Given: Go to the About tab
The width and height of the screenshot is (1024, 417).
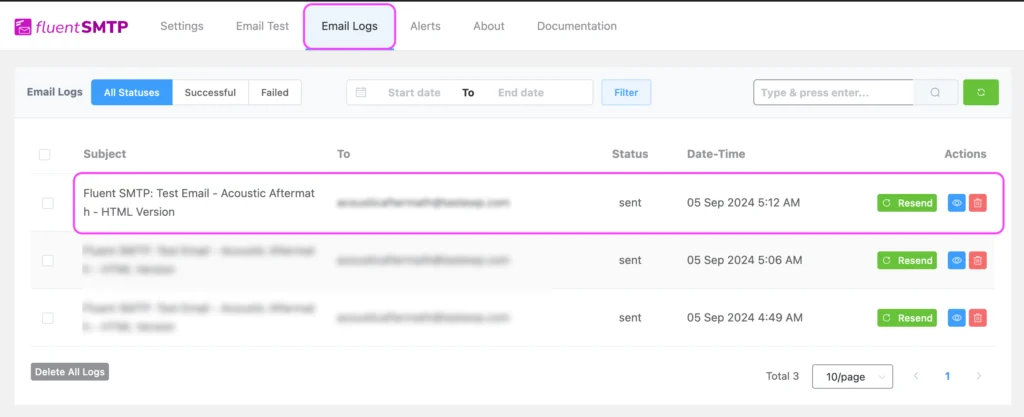Looking at the screenshot, I should pyautogui.click(x=488, y=26).
